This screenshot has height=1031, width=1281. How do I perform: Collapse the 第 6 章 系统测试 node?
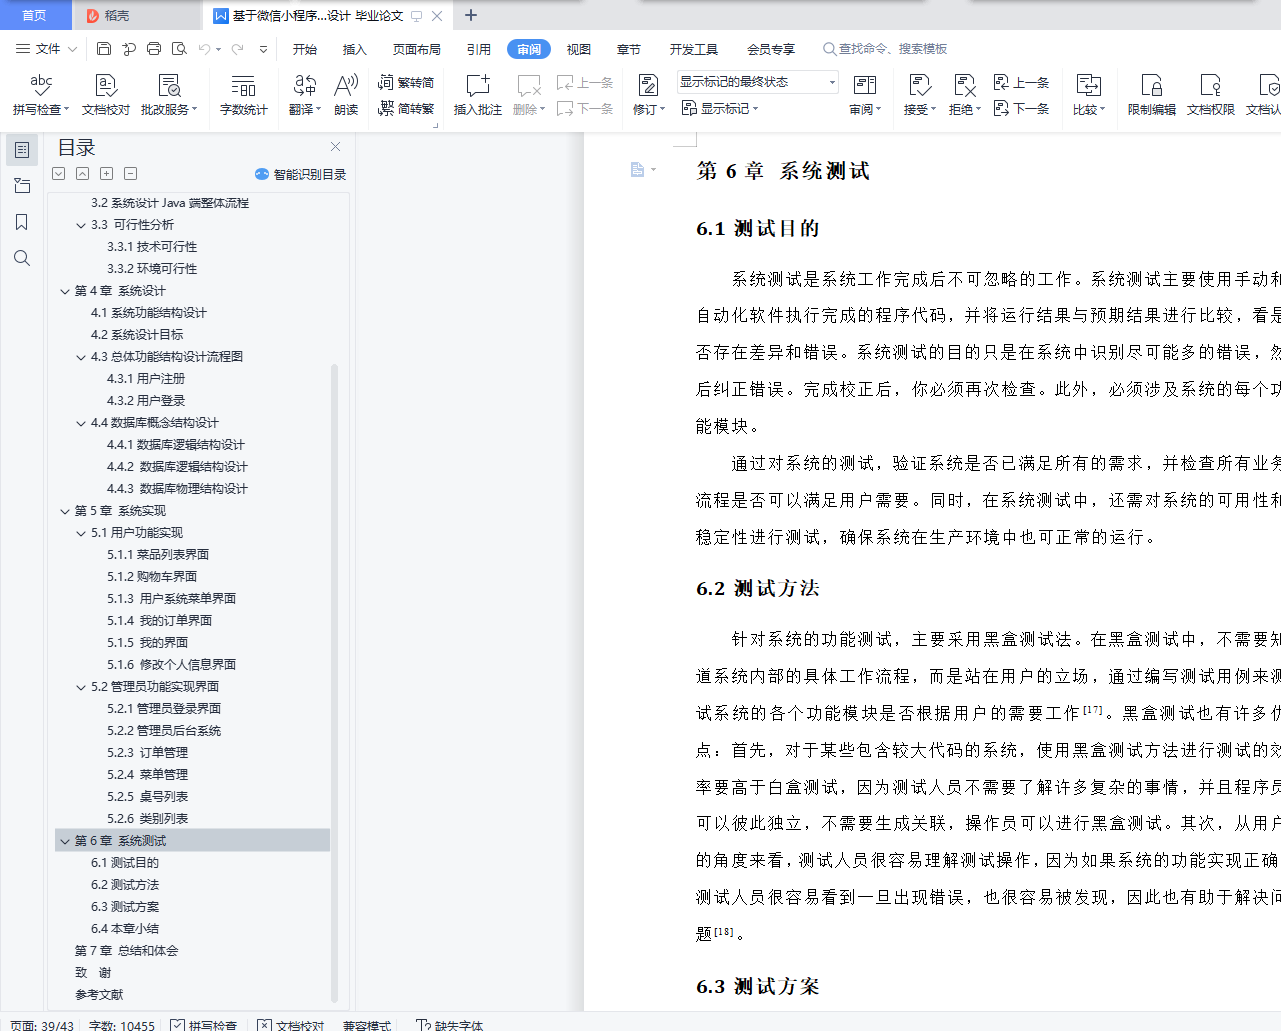pyautogui.click(x=65, y=841)
